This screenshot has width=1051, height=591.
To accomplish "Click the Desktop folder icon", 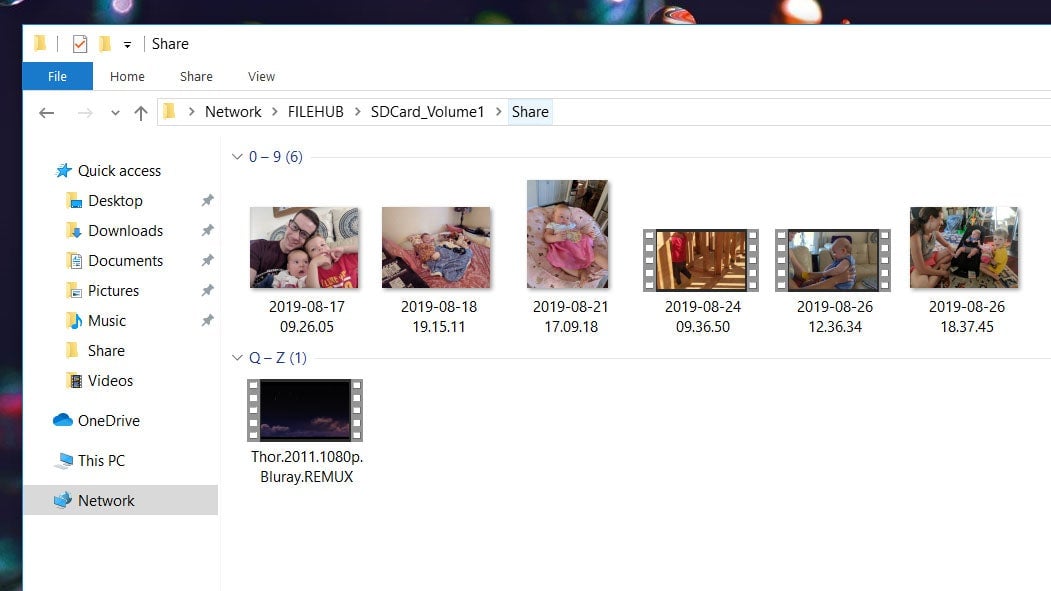I will click(x=74, y=200).
